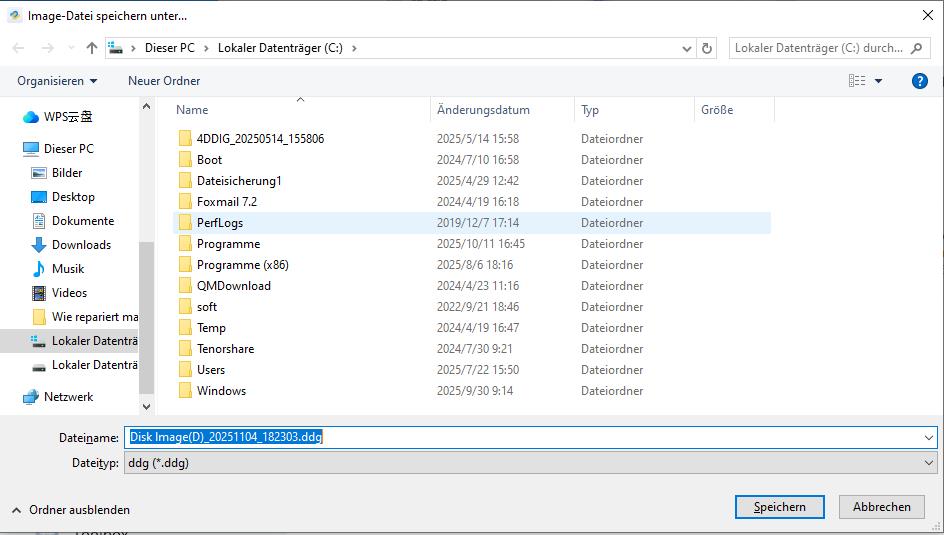The image size is (944, 535).
Task: Open the Organisieren menu
Action: [57, 81]
